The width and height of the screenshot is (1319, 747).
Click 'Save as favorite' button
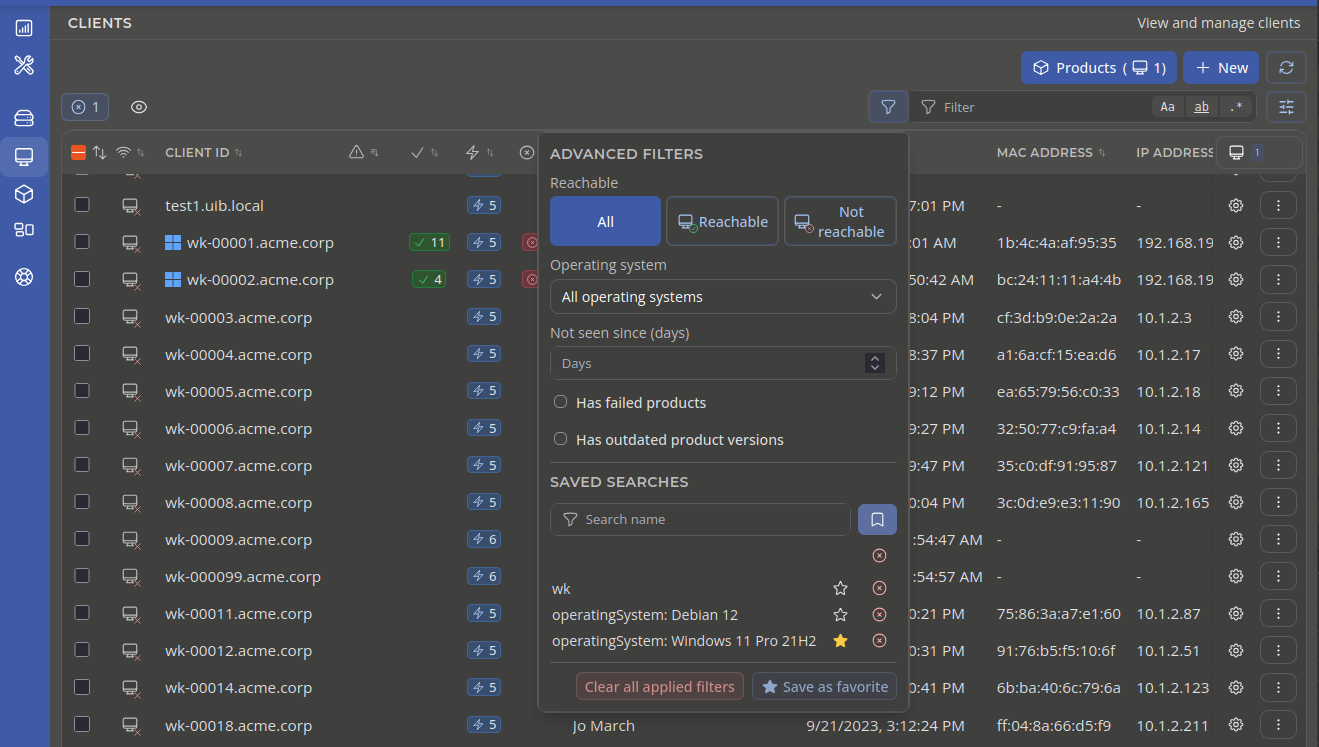(824, 686)
